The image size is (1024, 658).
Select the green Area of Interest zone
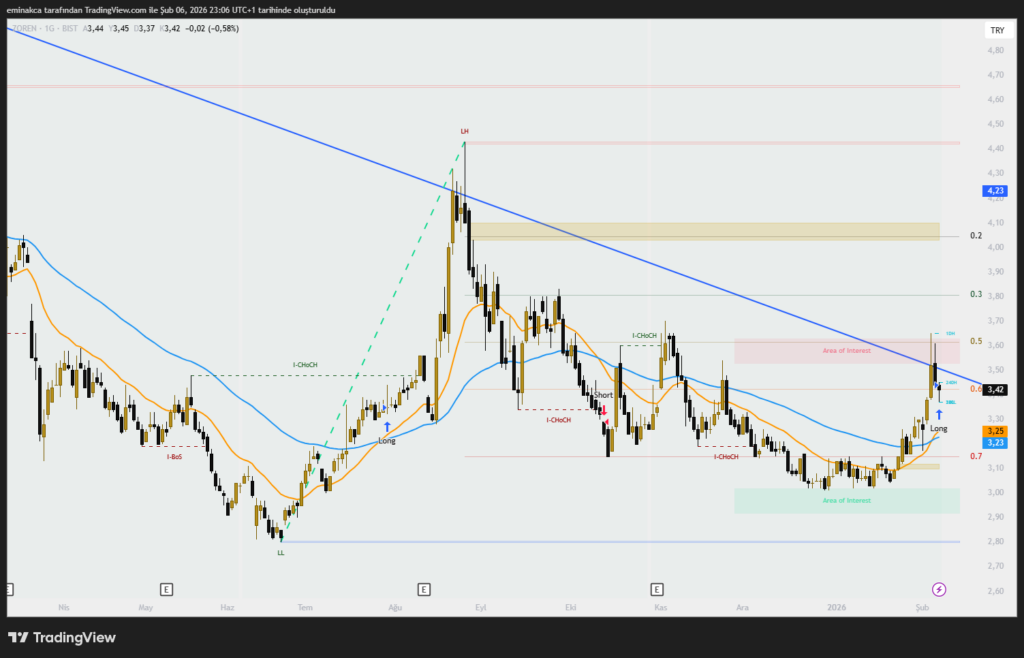846,500
